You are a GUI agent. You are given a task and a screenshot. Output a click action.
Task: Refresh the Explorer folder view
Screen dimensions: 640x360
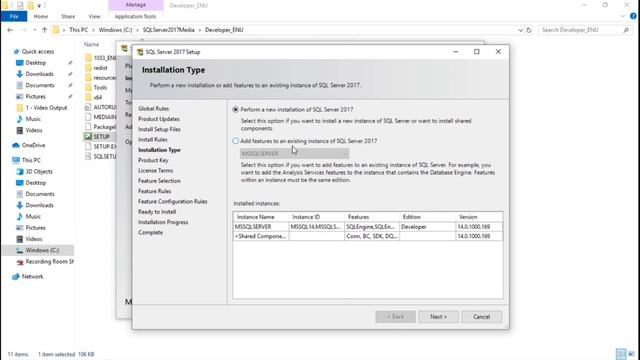[x=529, y=30]
